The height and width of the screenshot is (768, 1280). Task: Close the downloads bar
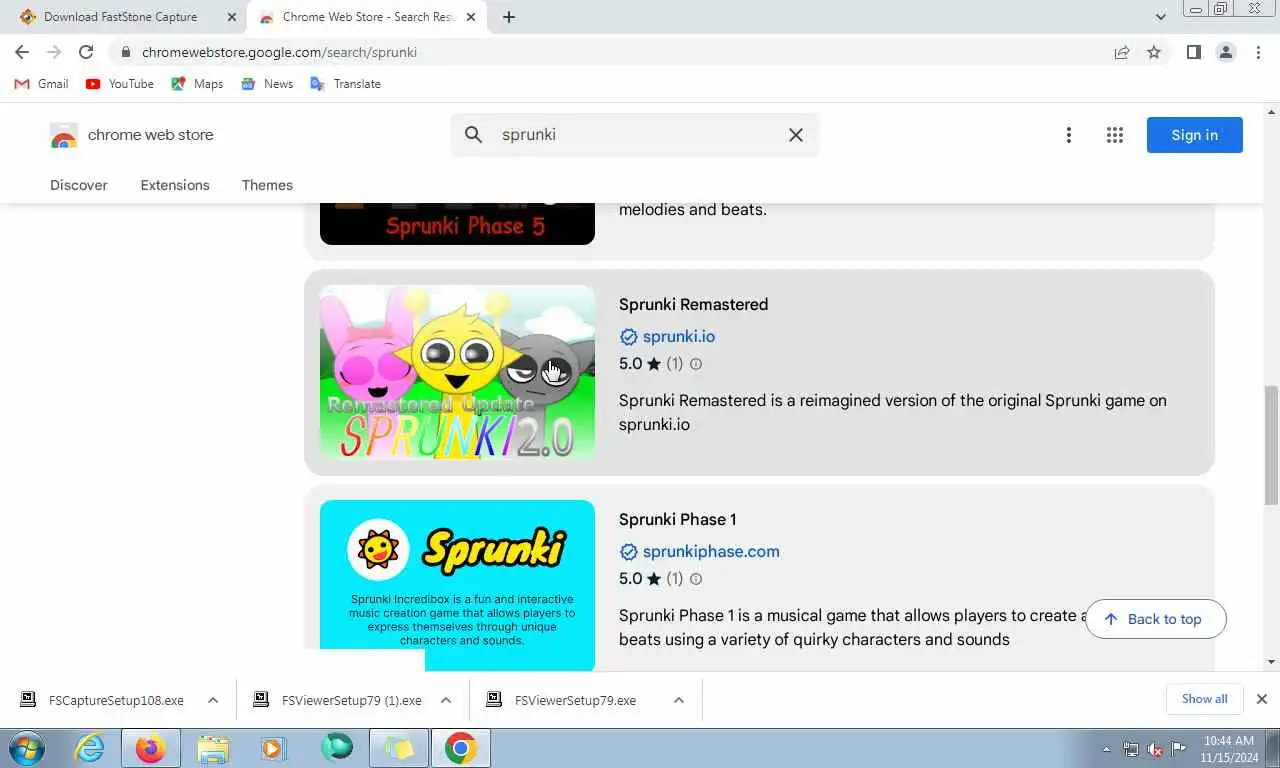(x=1262, y=699)
